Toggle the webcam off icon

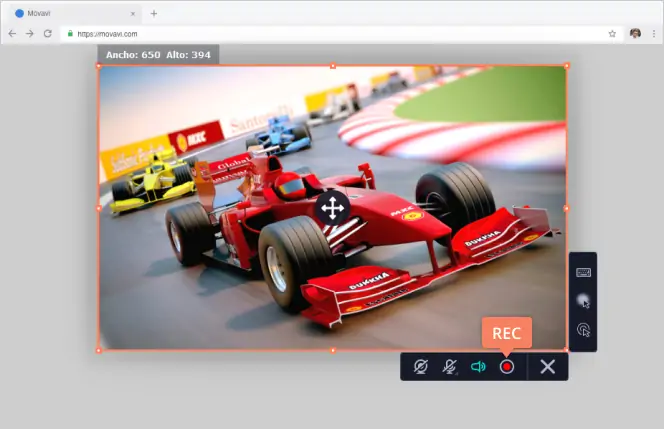tap(421, 366)
